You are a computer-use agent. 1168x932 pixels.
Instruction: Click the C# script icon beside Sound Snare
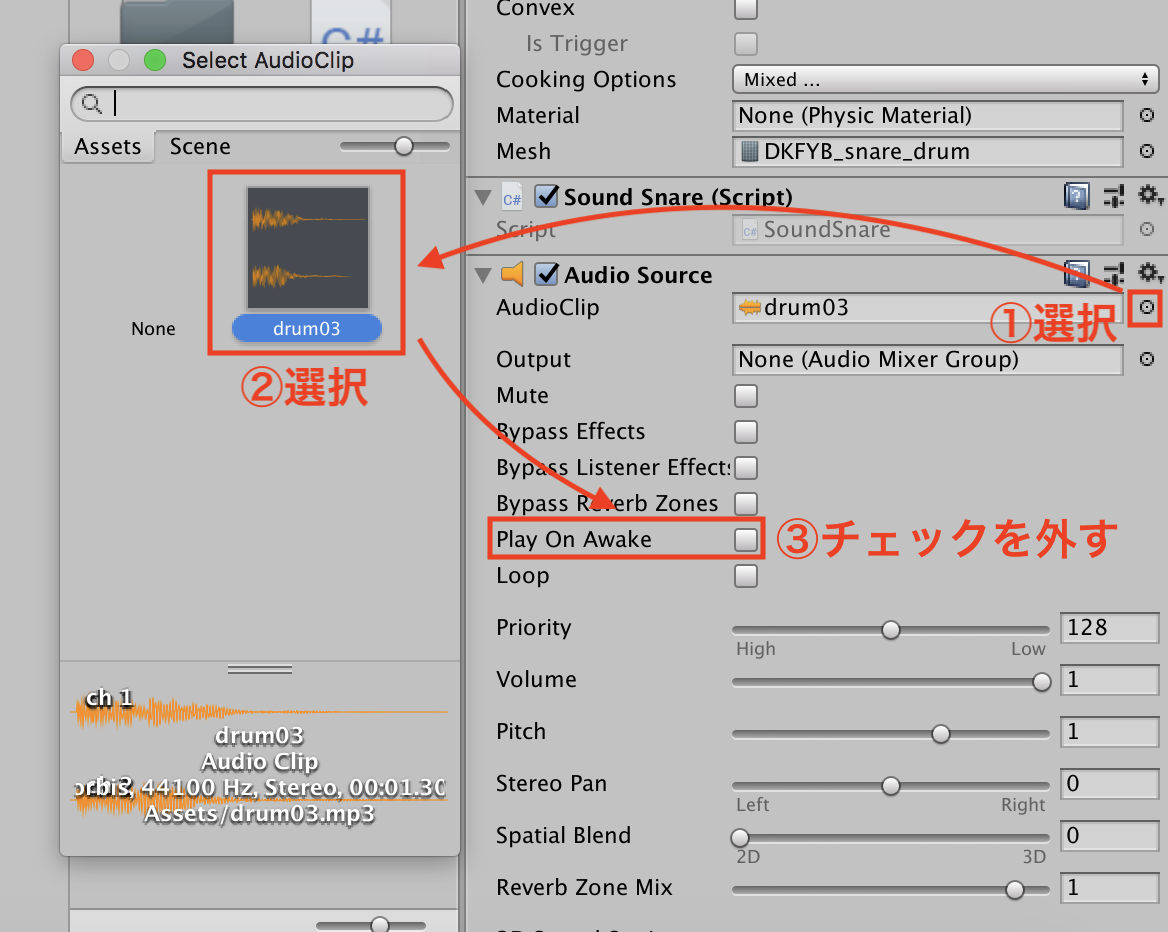512,197
